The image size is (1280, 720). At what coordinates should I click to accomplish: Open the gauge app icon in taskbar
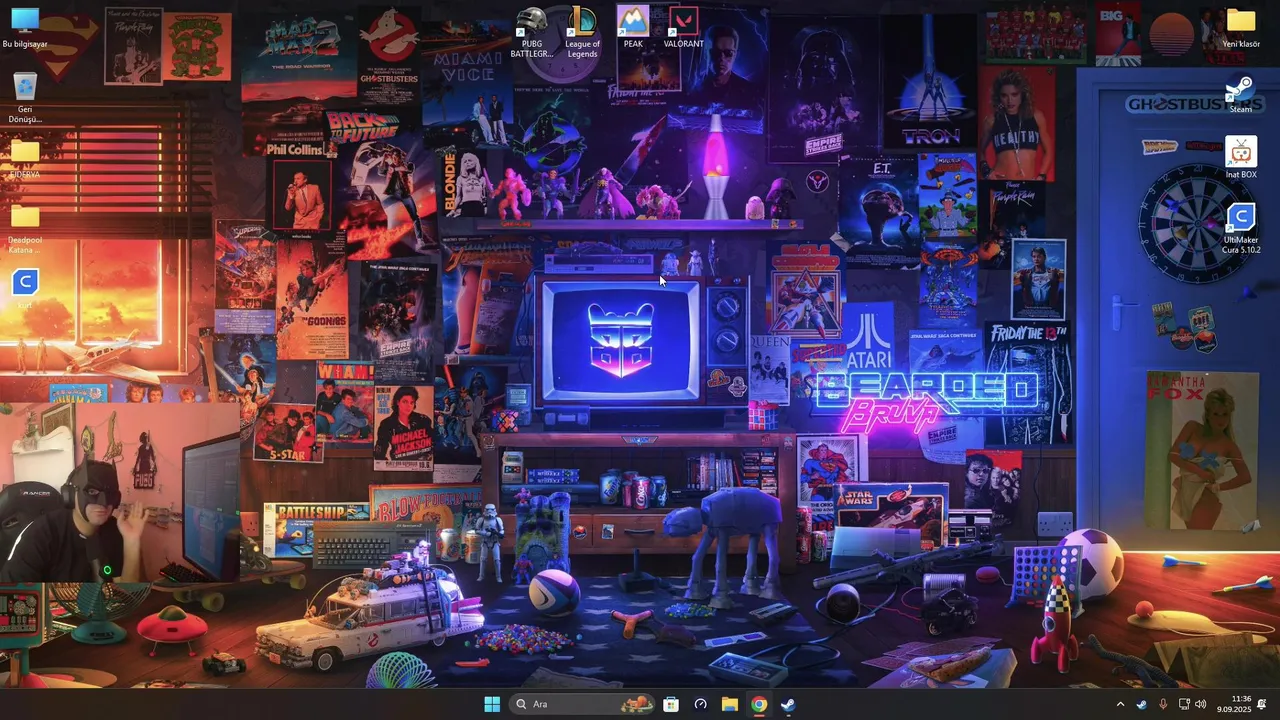(x=700, y=704)
